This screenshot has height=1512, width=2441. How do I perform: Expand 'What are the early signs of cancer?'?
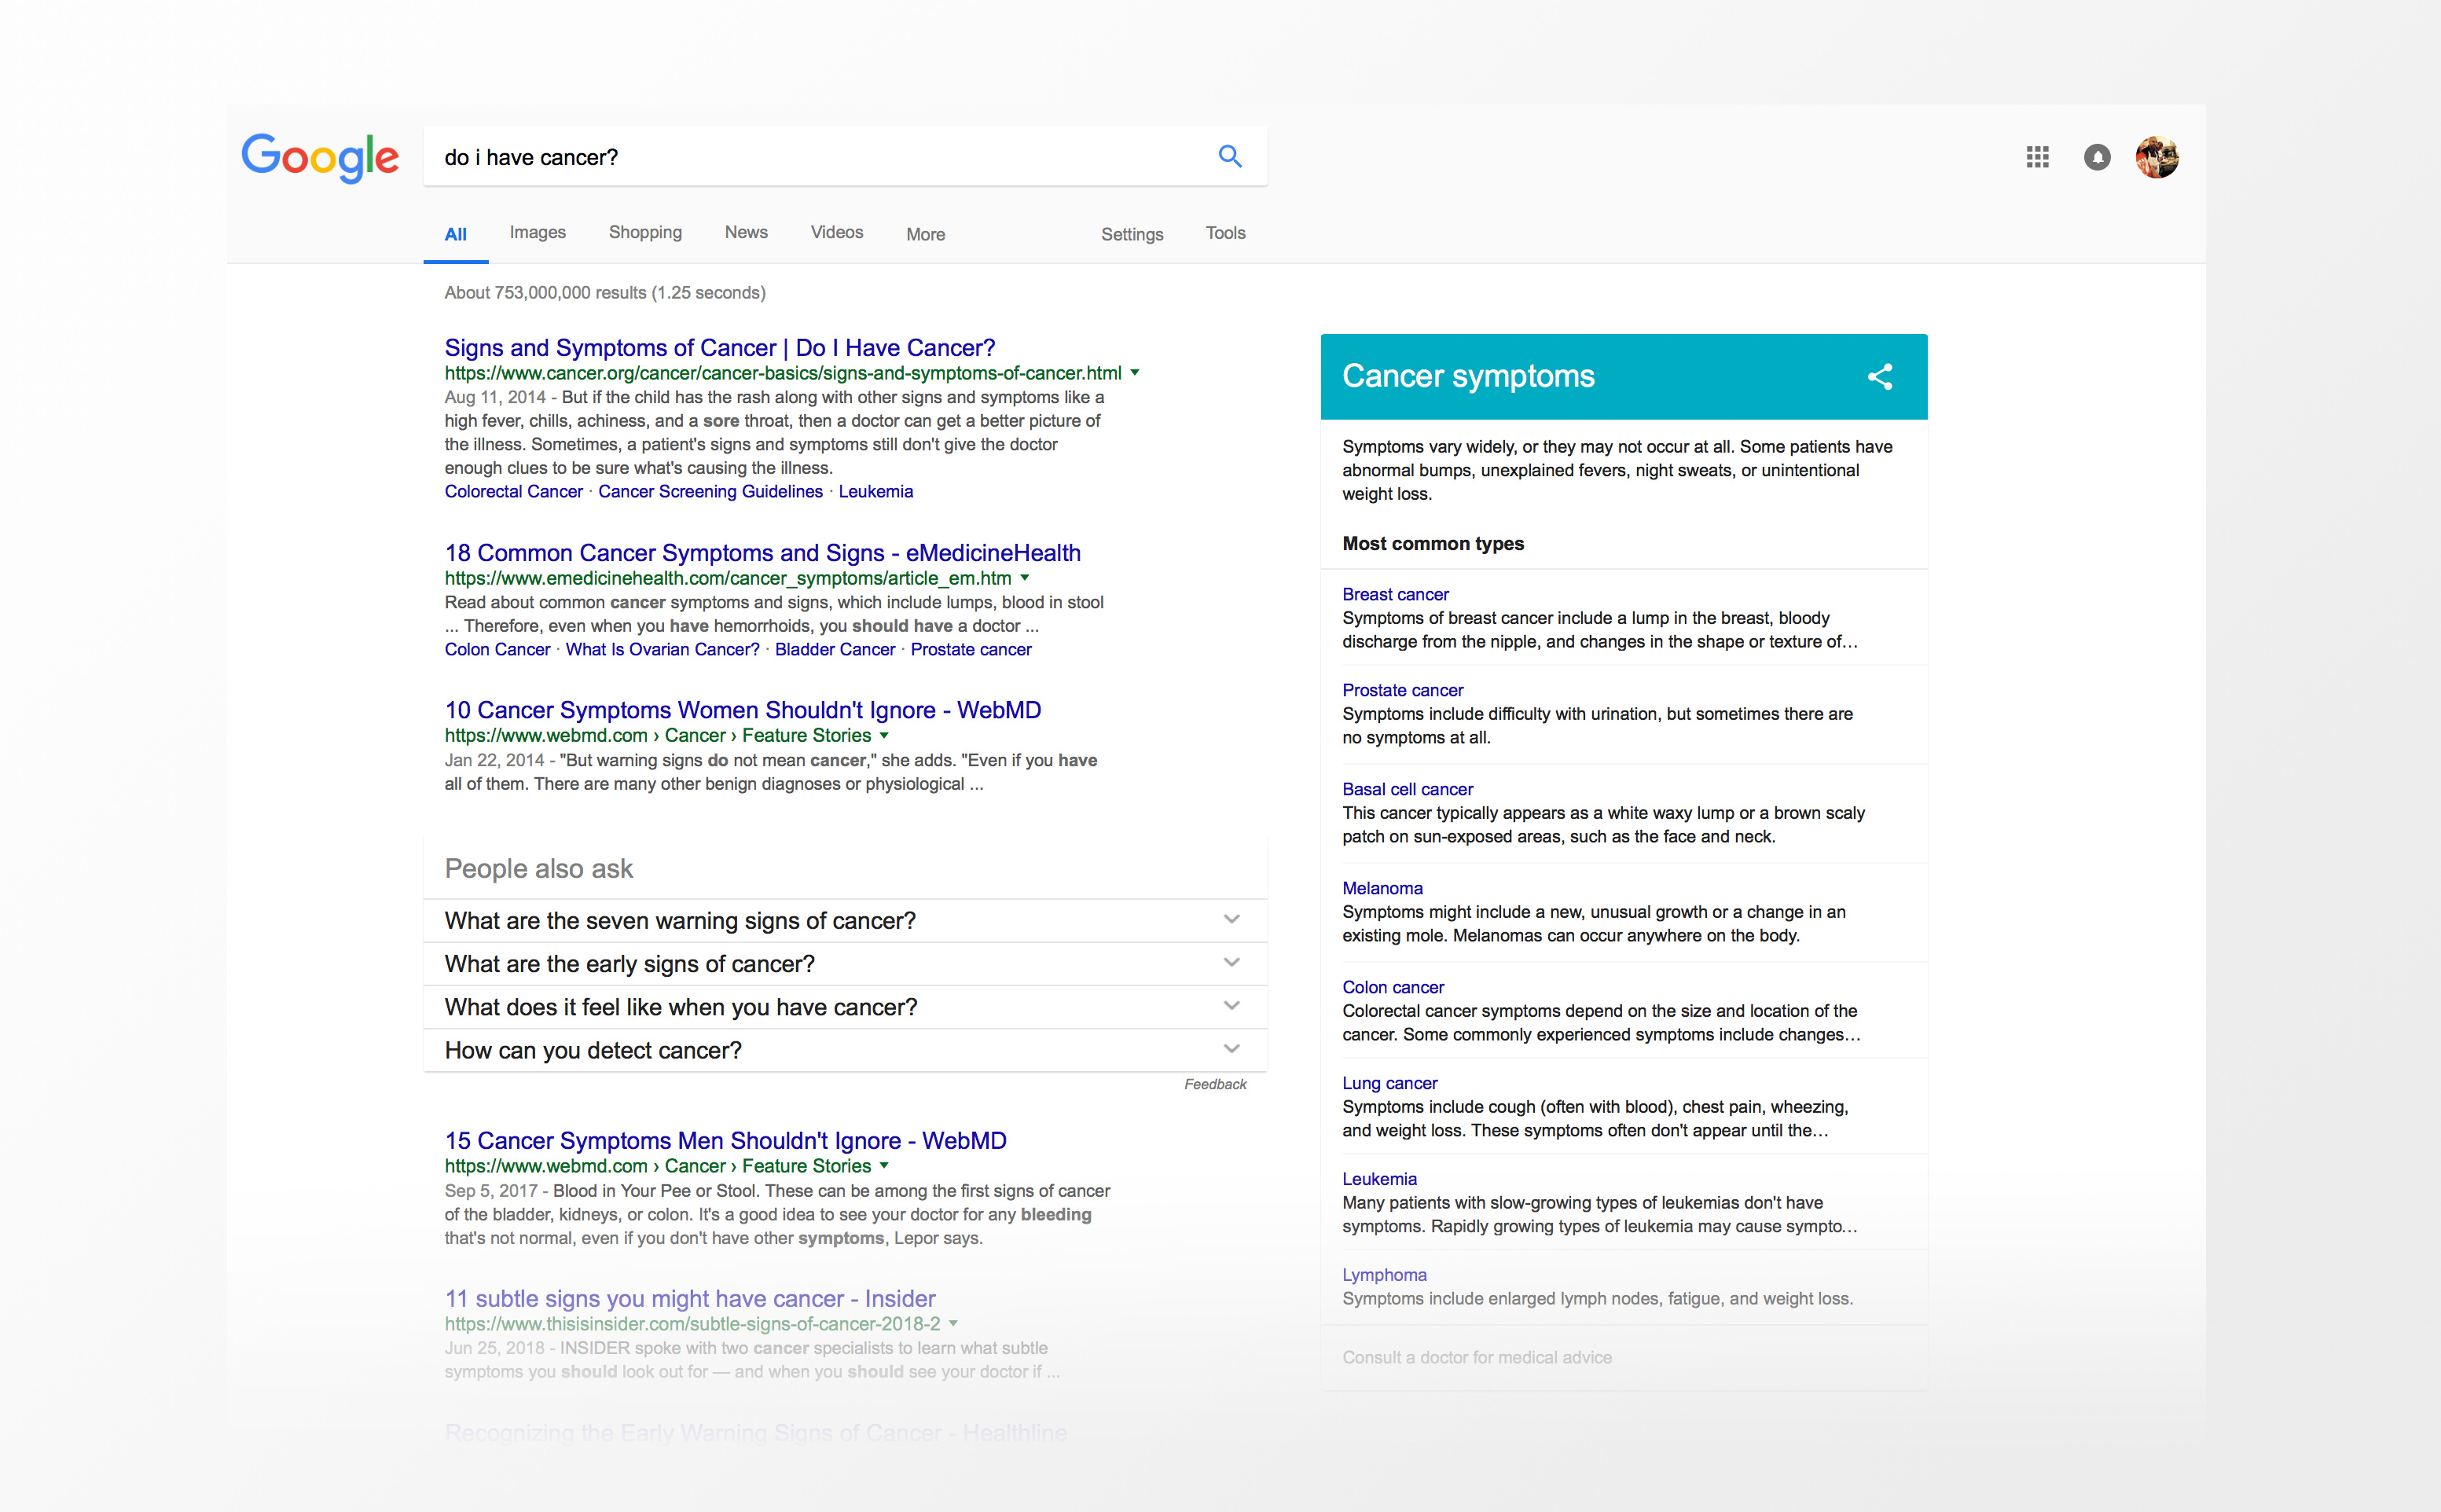click(x=845, y=963)
